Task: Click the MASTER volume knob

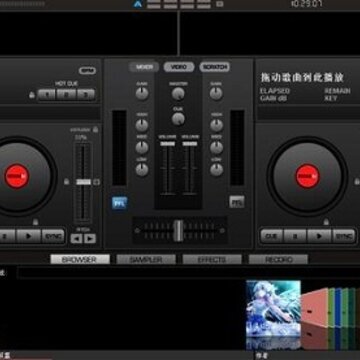Action: point(178,94)
